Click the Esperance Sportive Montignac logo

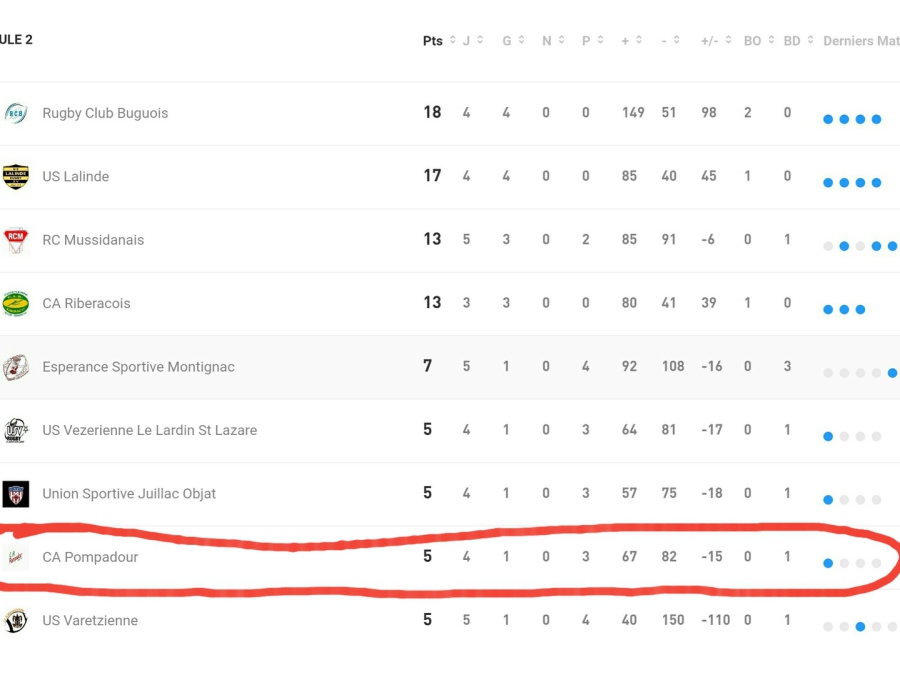pos(16,367)
